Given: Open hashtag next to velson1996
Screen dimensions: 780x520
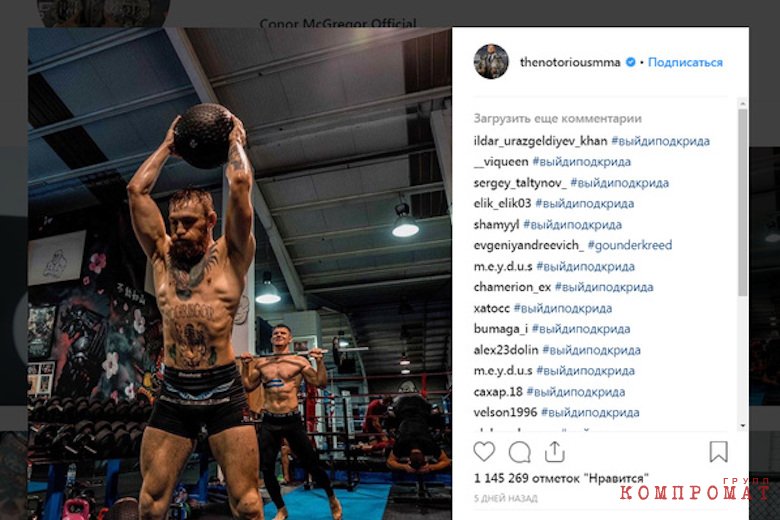Looking at the screenshot, I should coord(590,412).
